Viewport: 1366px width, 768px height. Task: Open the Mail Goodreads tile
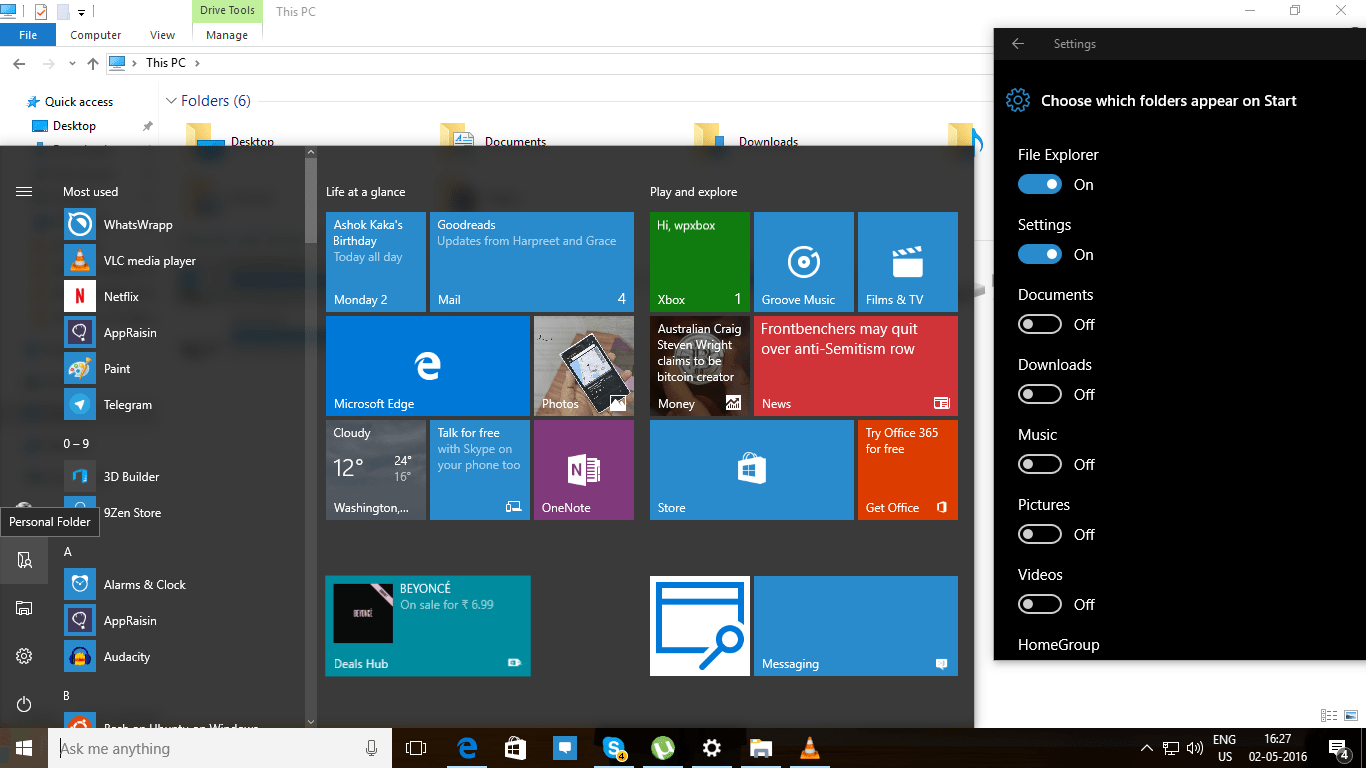532,262
